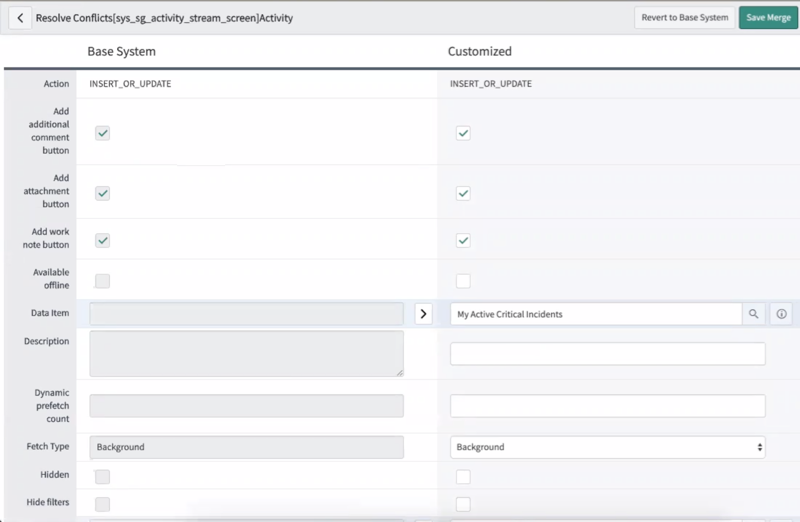Click Customized Data Item field My Active Critical Incidents
The image size is (800, 522).
coord(596,314)
